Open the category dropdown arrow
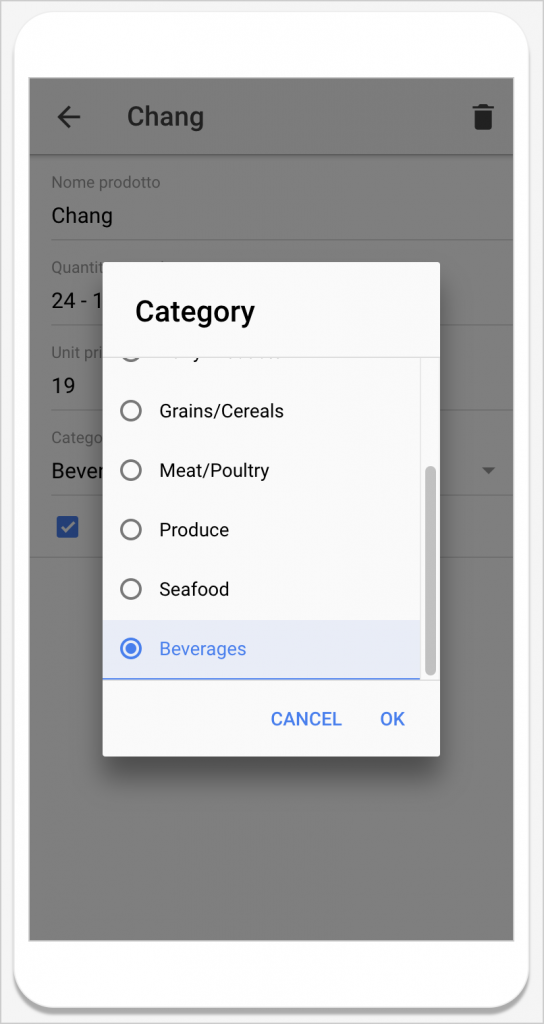544x1024 pixels. coord(488,470)
